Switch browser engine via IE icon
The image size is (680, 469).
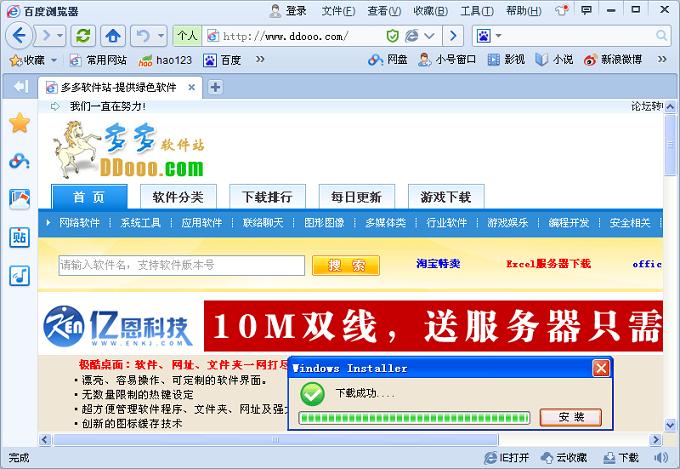411,36
